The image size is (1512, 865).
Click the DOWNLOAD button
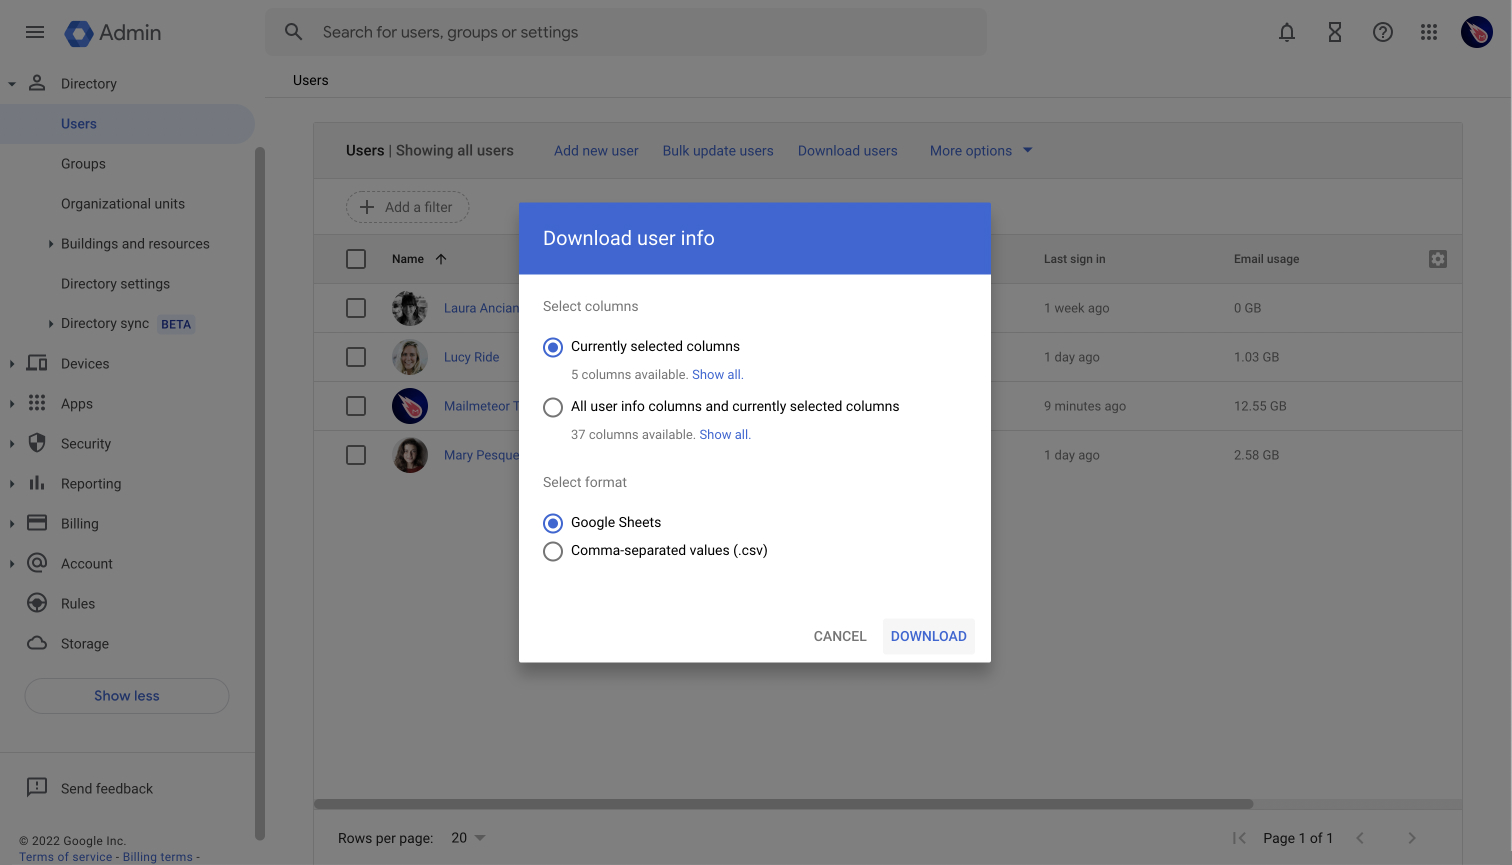928,636
